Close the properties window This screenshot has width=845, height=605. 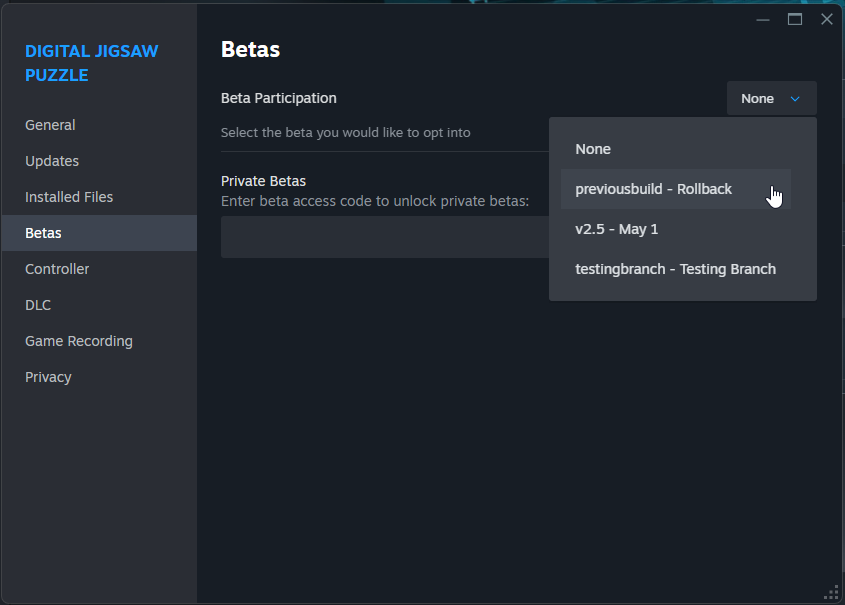827,20
